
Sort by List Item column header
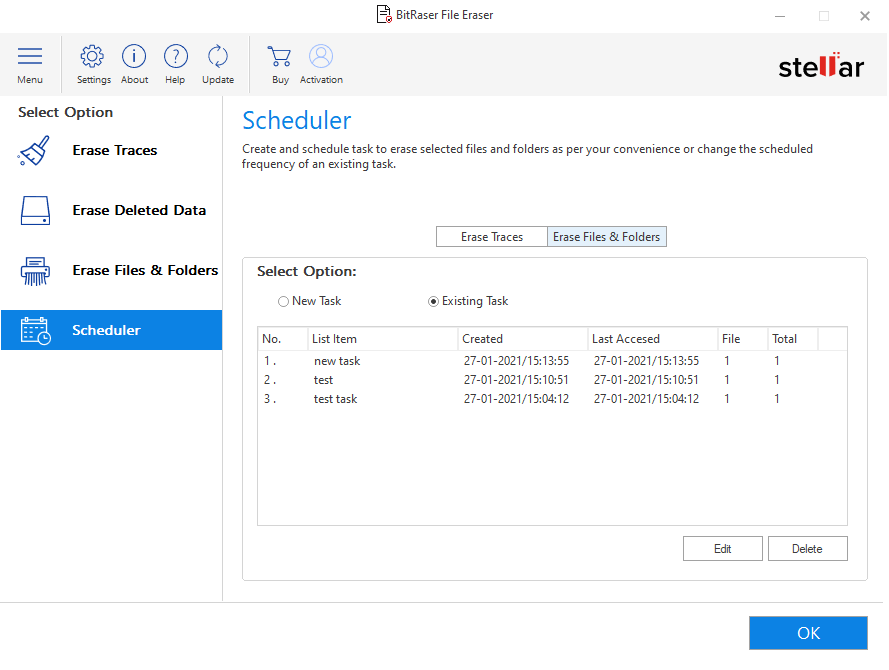[383, 339]
